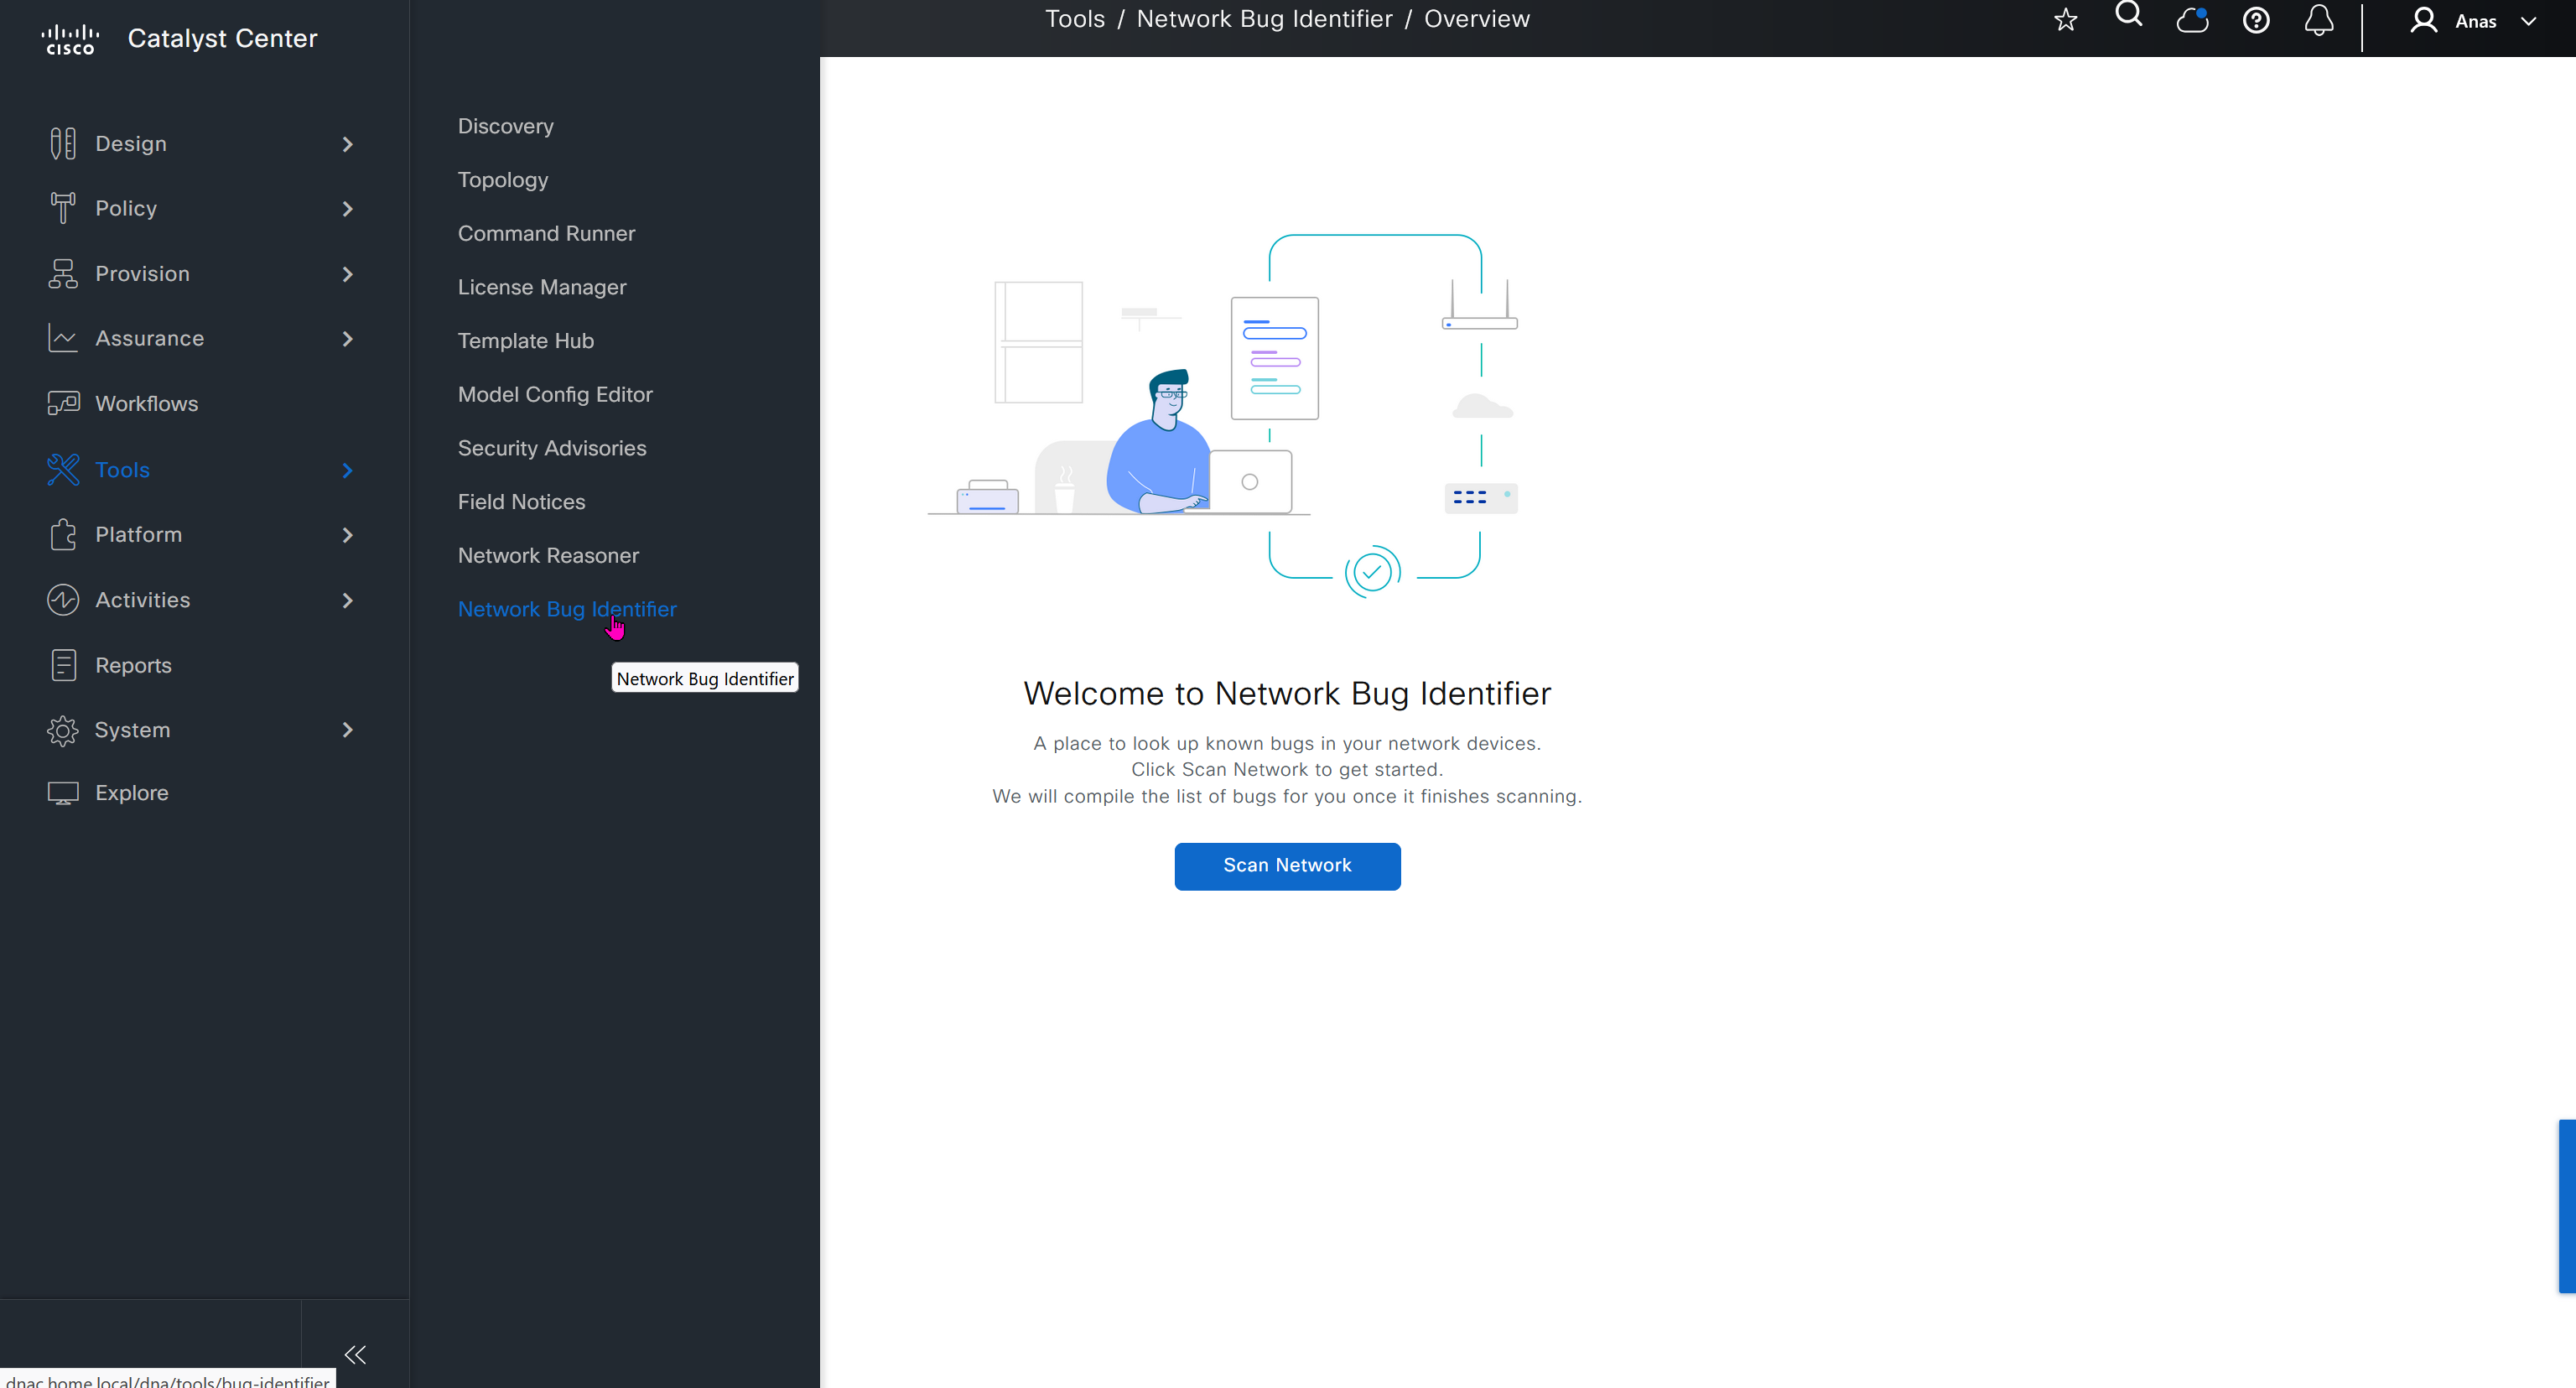
Task: Open Command Runner from Tools submenu
Action: [546, 233]
